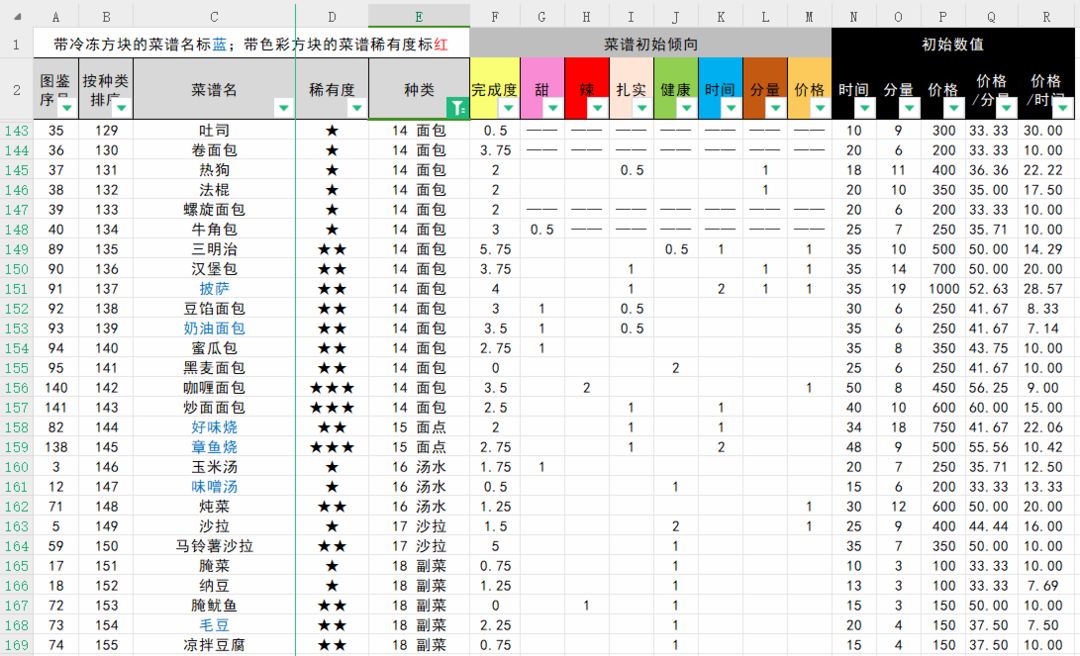The height and width of the screenshot is (656, 1080).
Task: Click the blue 披萨 recipe cell
Action: (214, 289)
